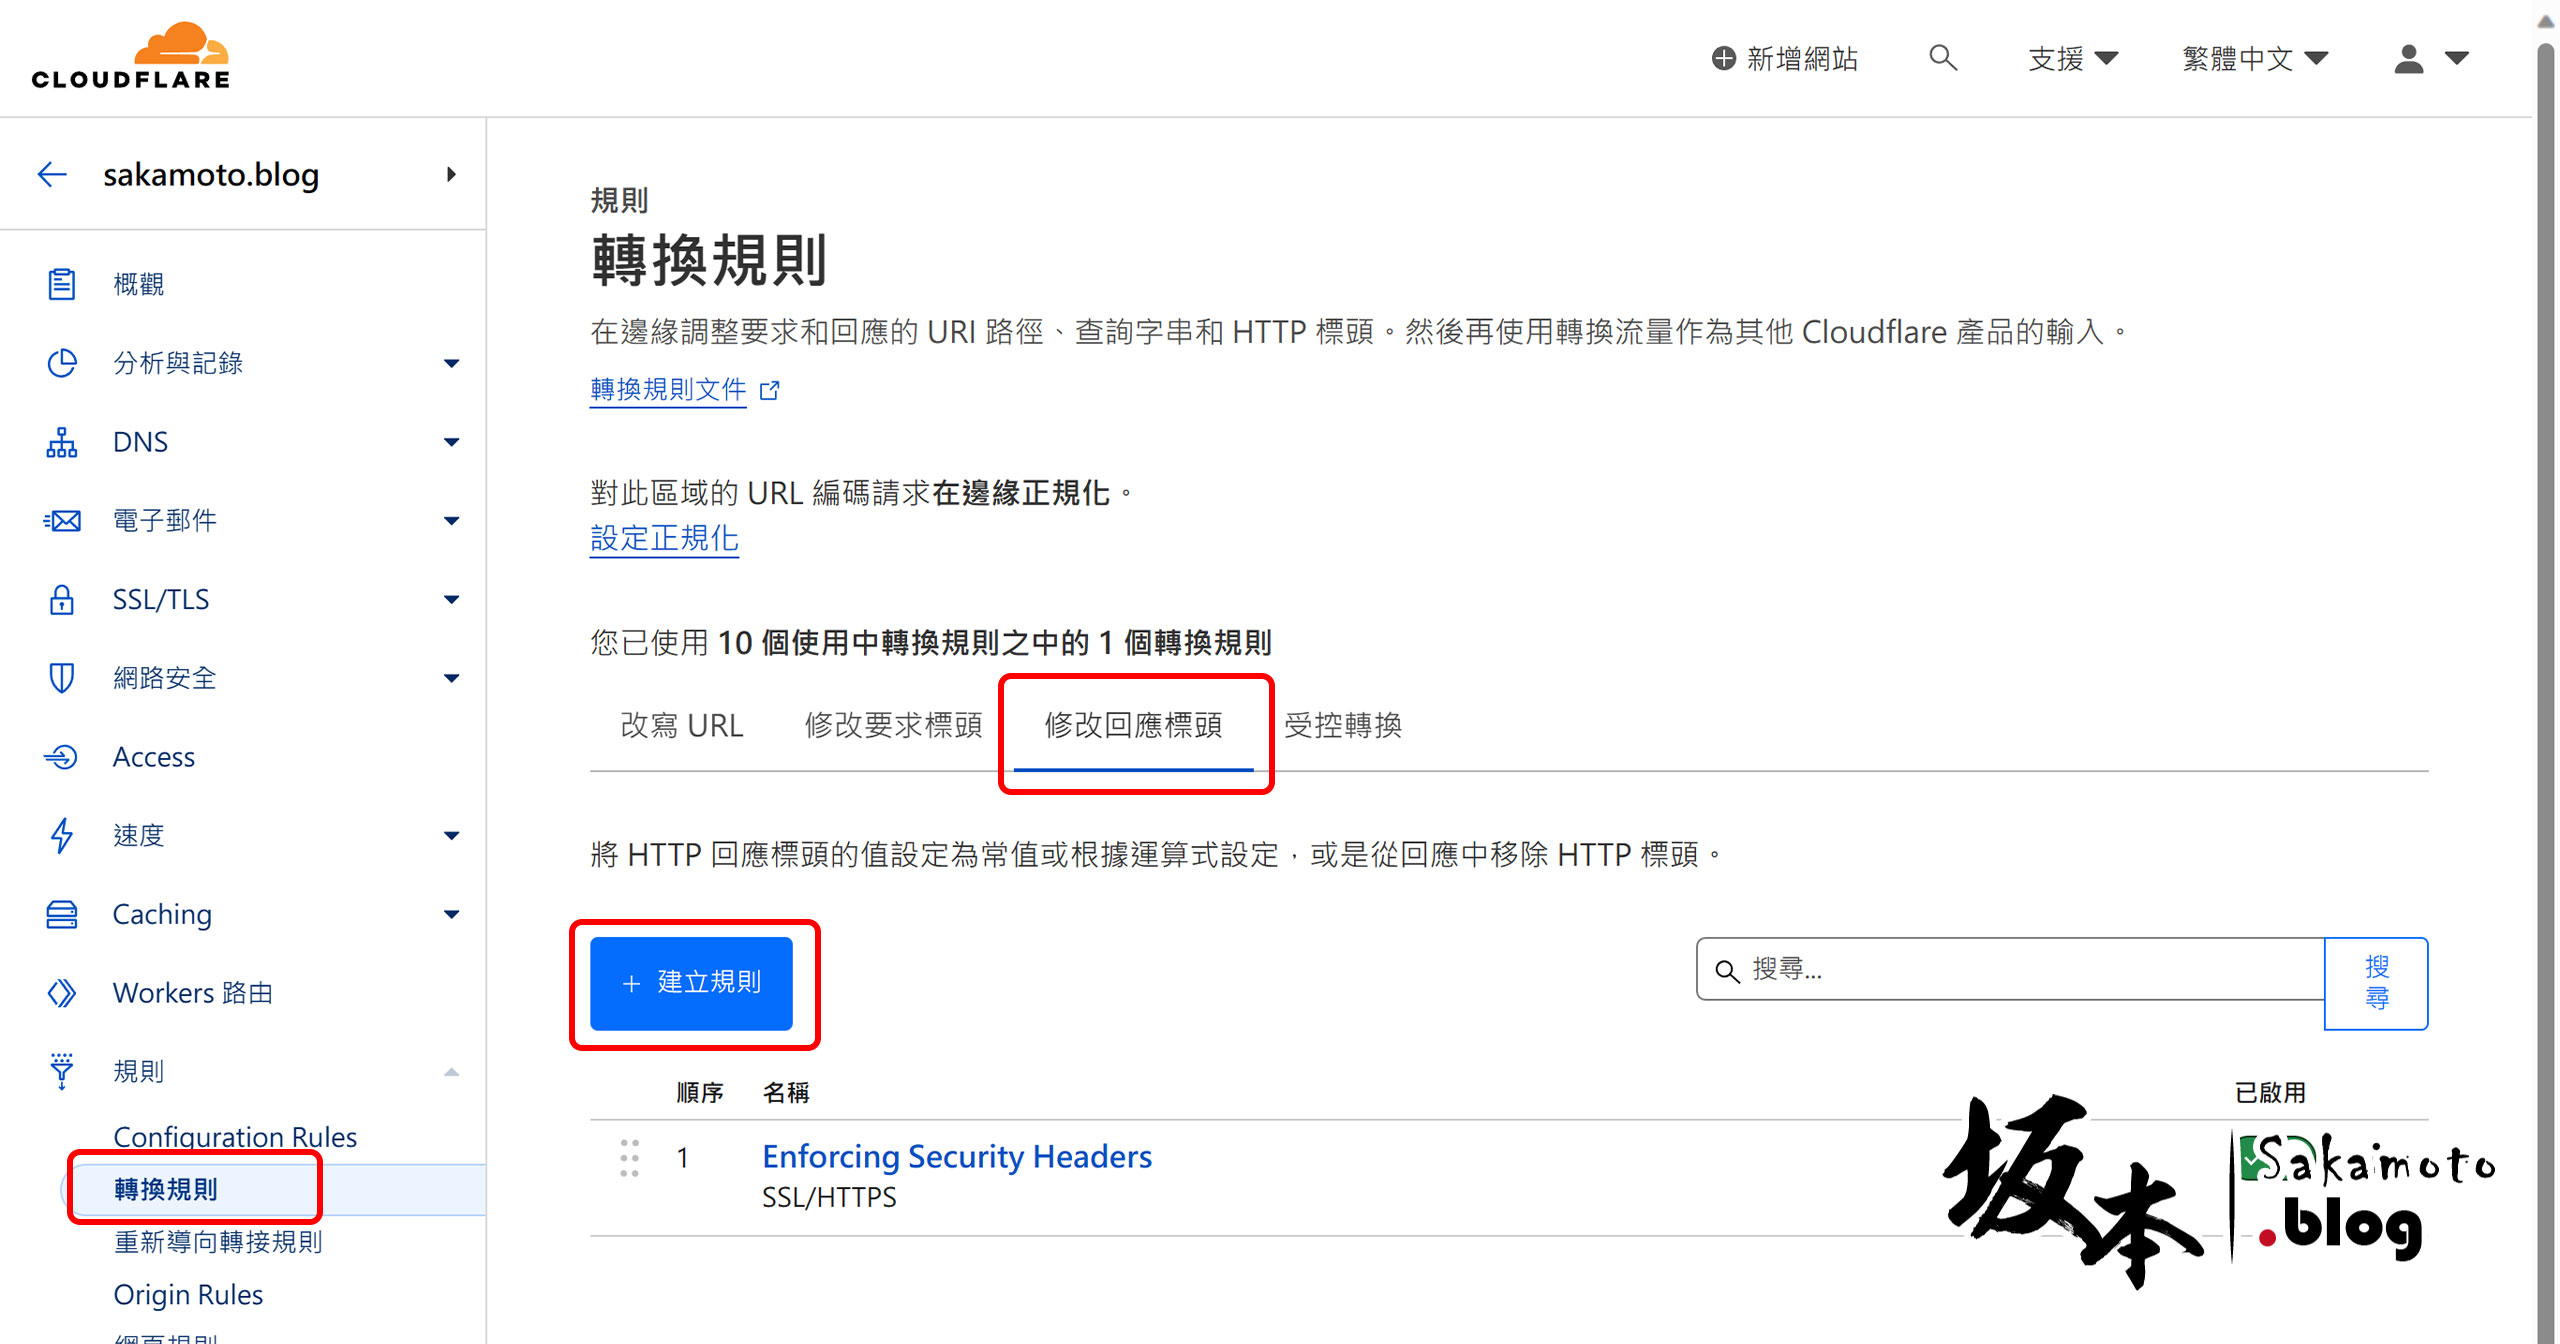Click the 網路安全 shield icon
The width and height of the screenshot is (2560, 1344).
(x=61, y=678)
